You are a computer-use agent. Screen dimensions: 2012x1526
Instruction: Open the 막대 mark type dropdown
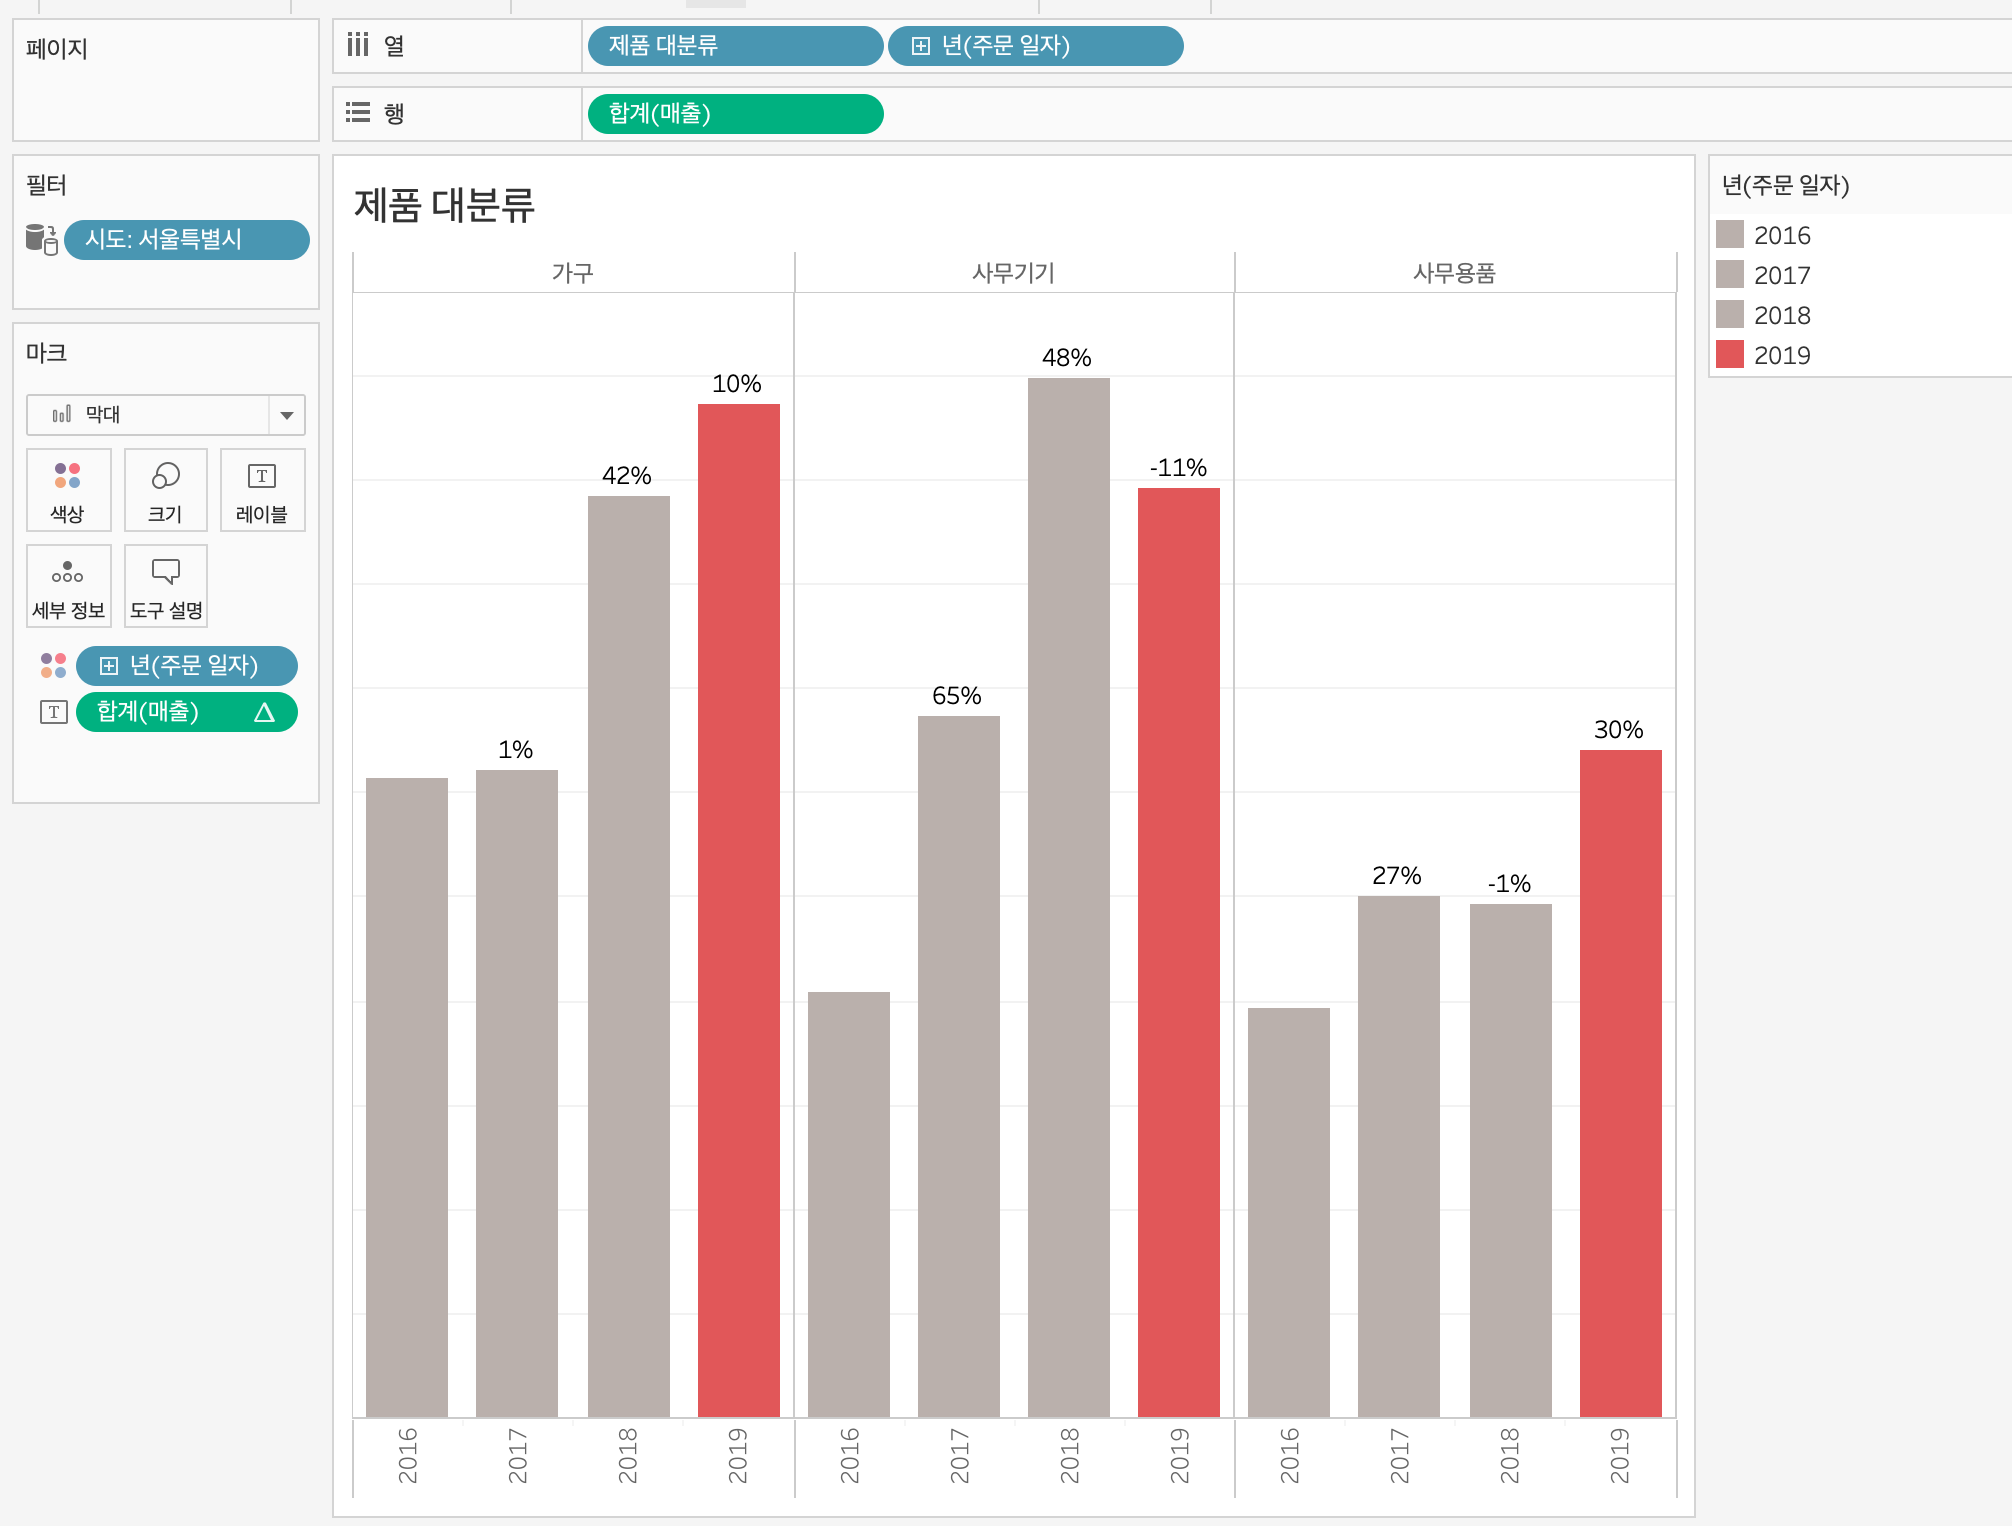(286, 415)
